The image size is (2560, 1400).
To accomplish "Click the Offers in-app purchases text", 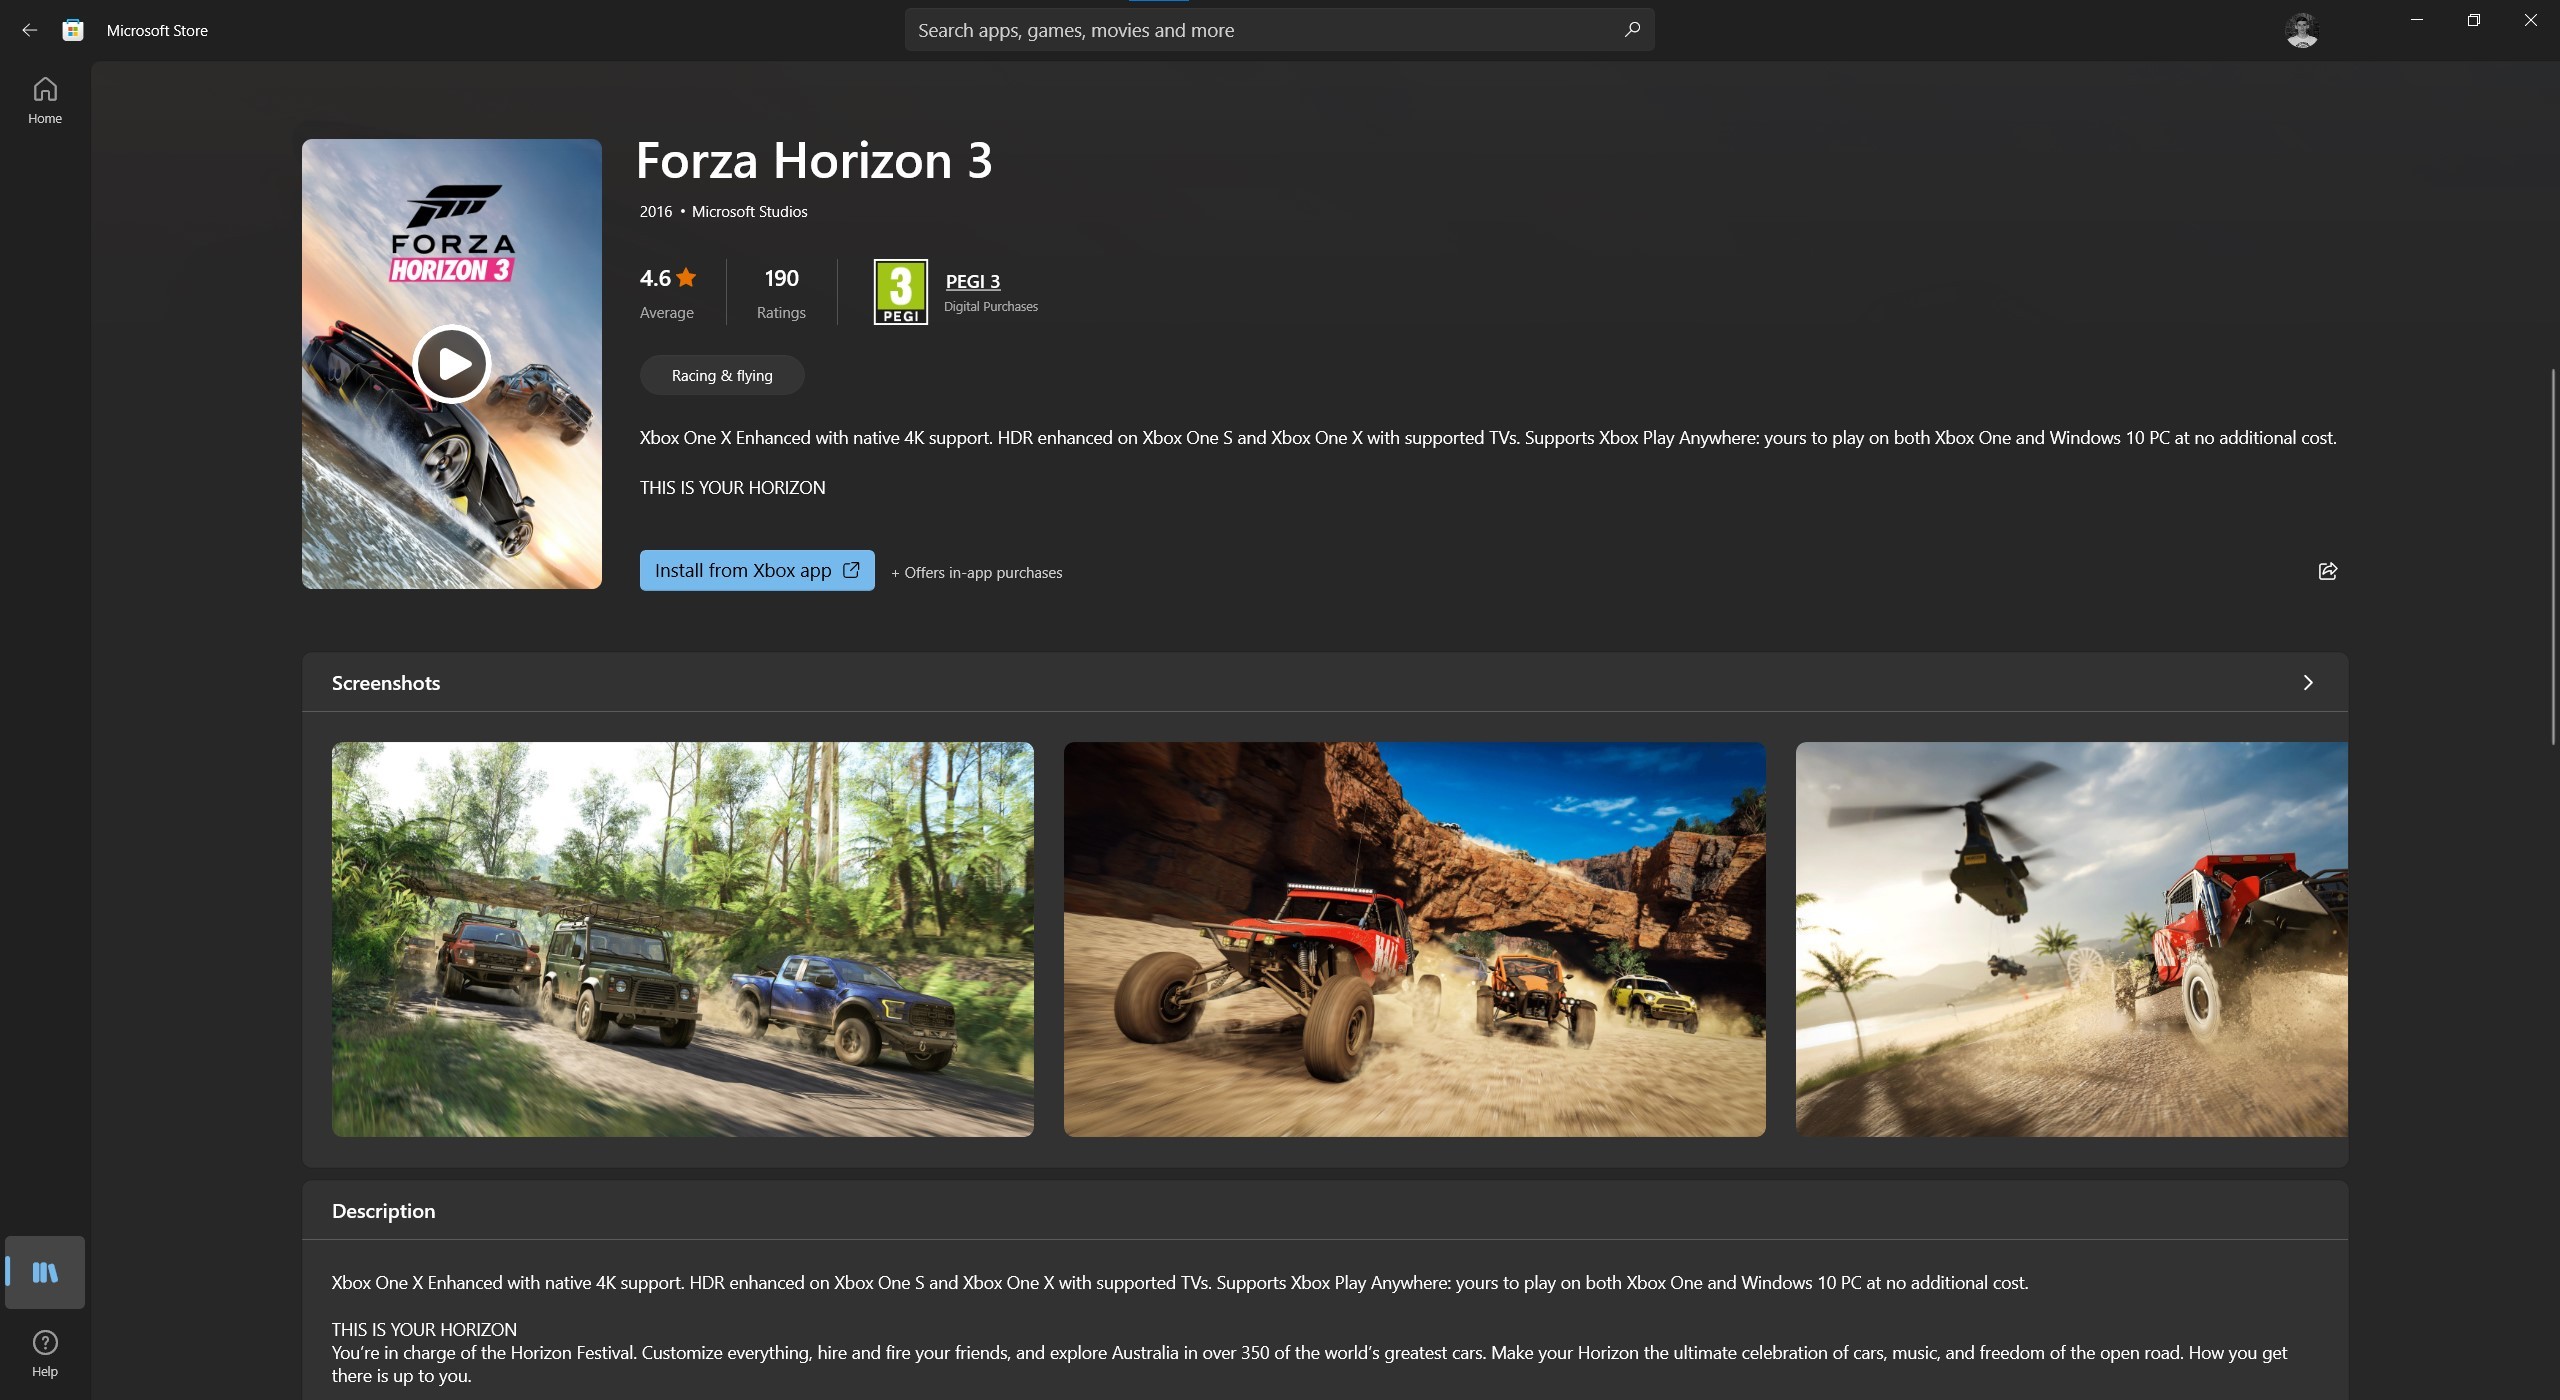I will [977, 572].
